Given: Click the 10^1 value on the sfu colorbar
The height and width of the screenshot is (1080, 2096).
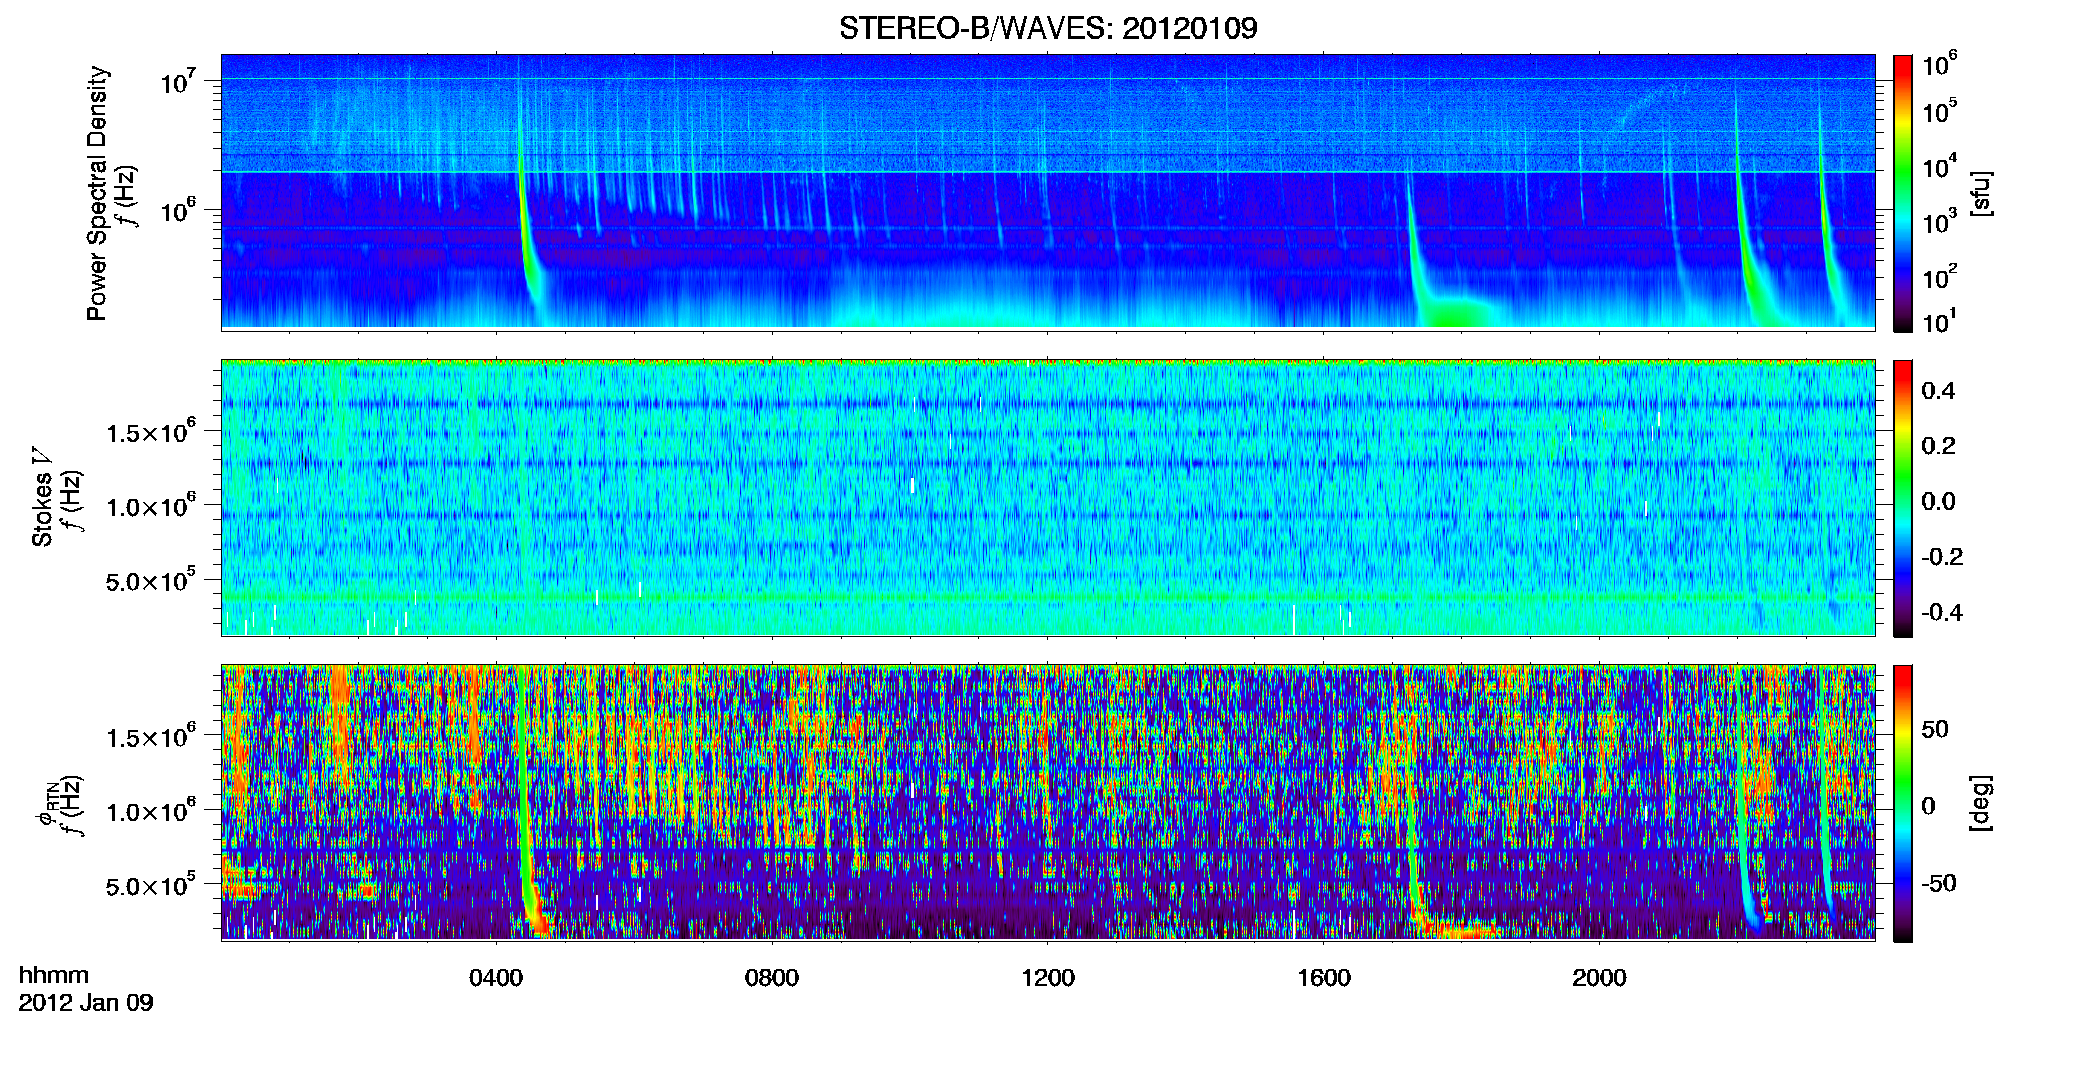Looking at the screenshot, I should [1940, 322].
